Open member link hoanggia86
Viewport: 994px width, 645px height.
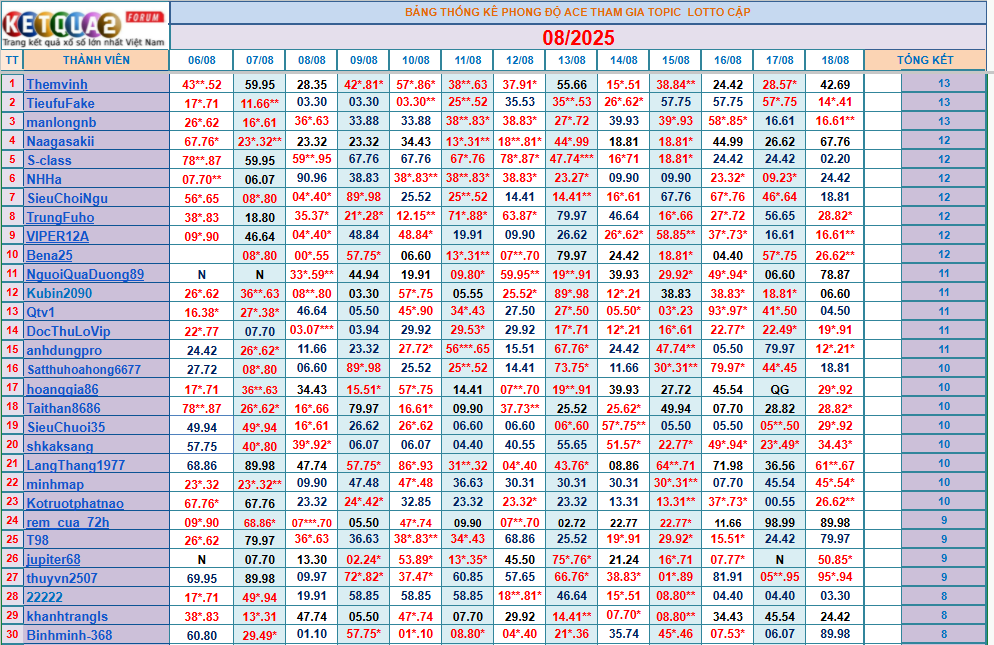click(62, 389)
